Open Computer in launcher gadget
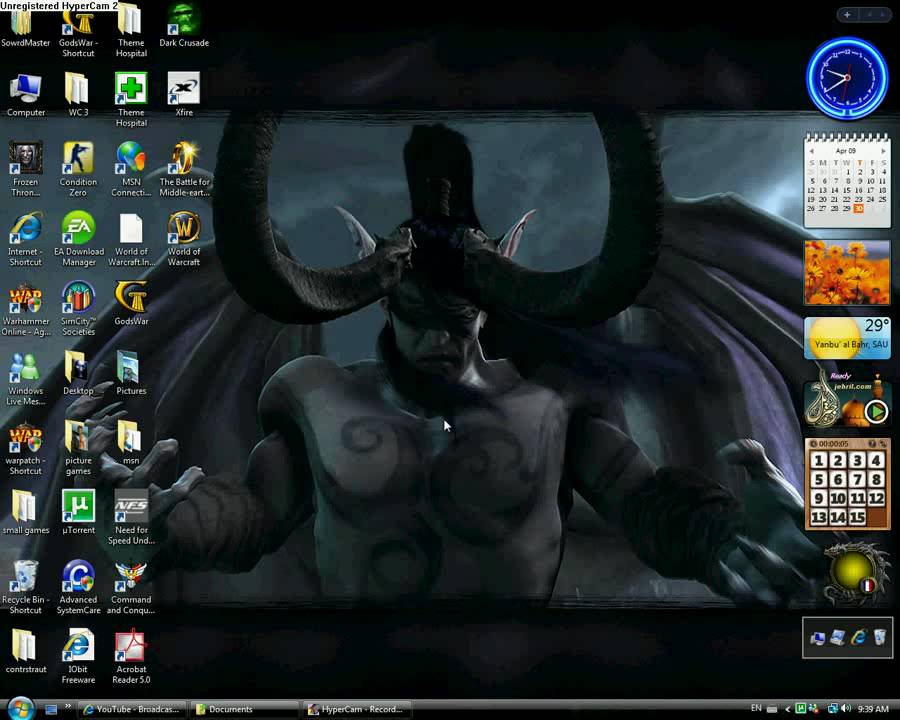The width and height of the screenshot is (900, 720). point(817,637)
